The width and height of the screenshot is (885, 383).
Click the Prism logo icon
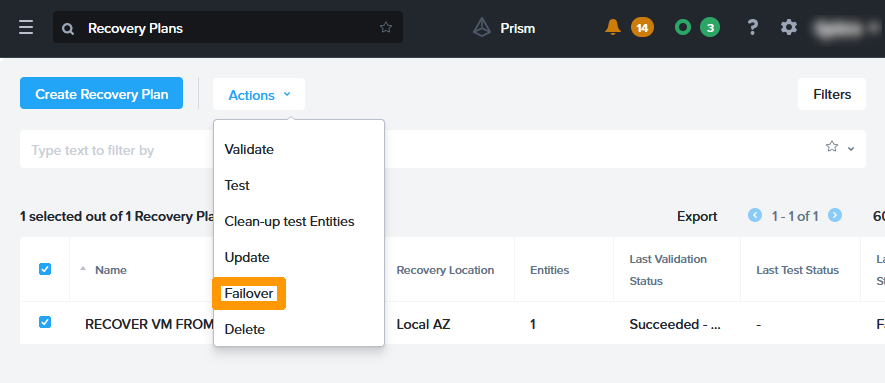(x=481, y=28)
